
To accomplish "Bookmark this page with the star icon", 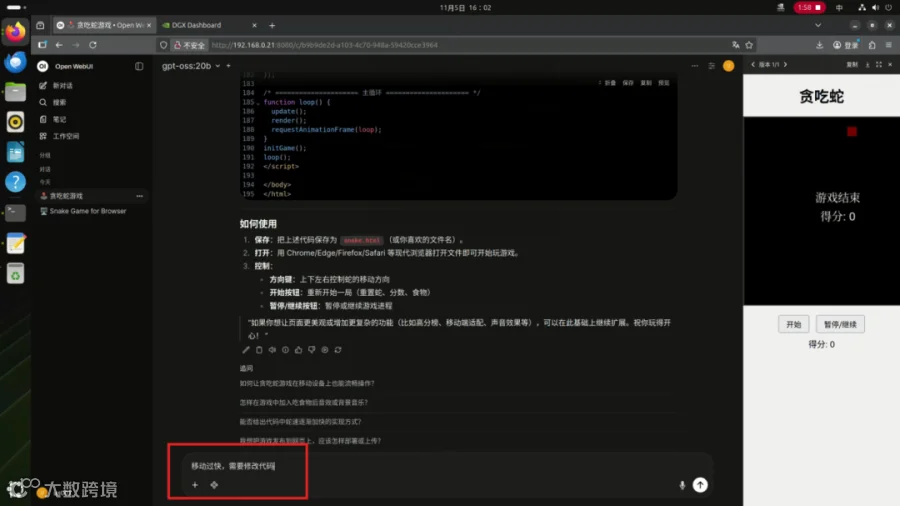I will [x=749, y=45].
